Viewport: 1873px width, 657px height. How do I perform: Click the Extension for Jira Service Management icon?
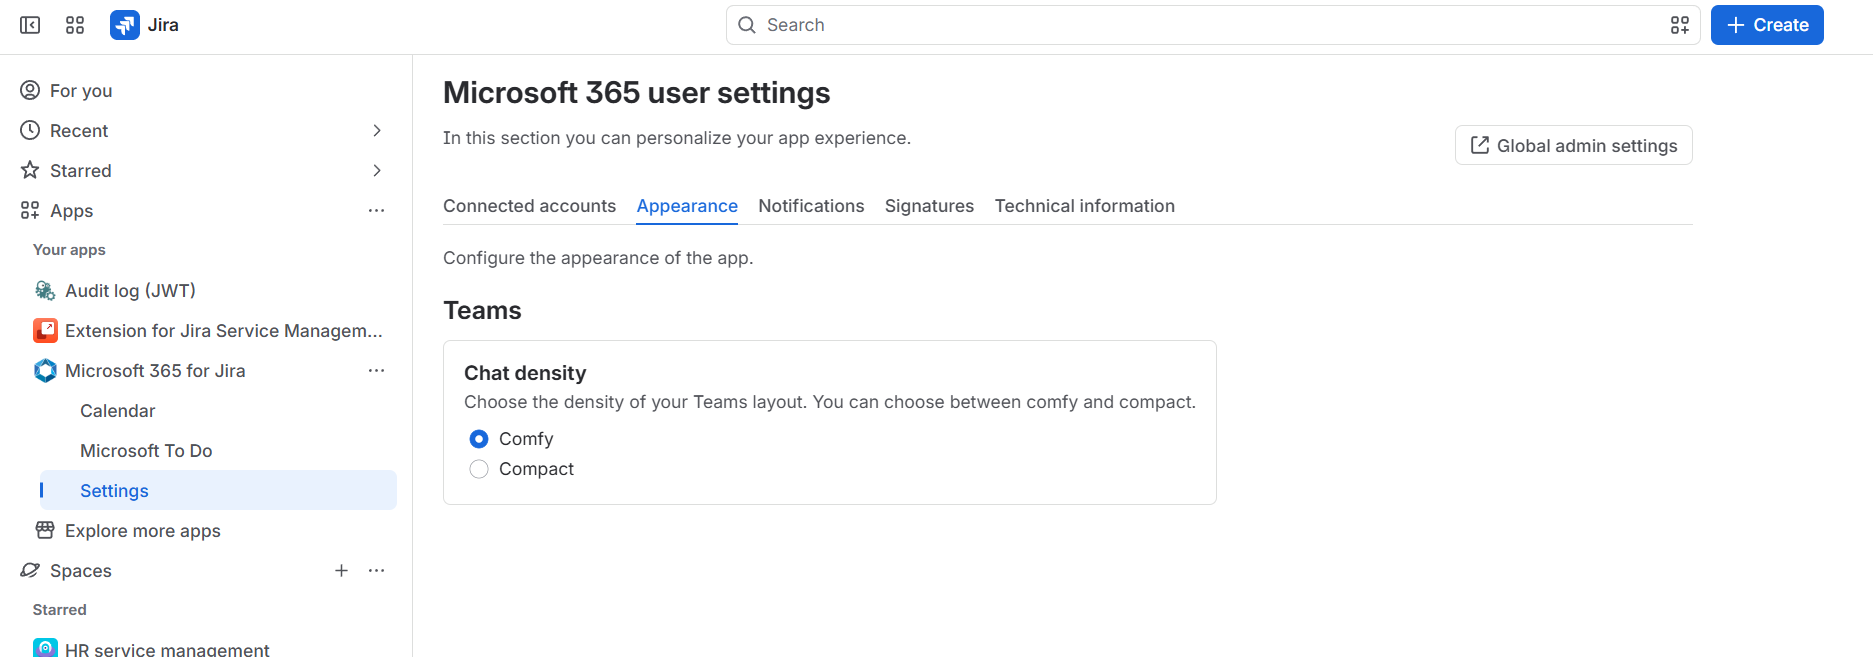45,331
